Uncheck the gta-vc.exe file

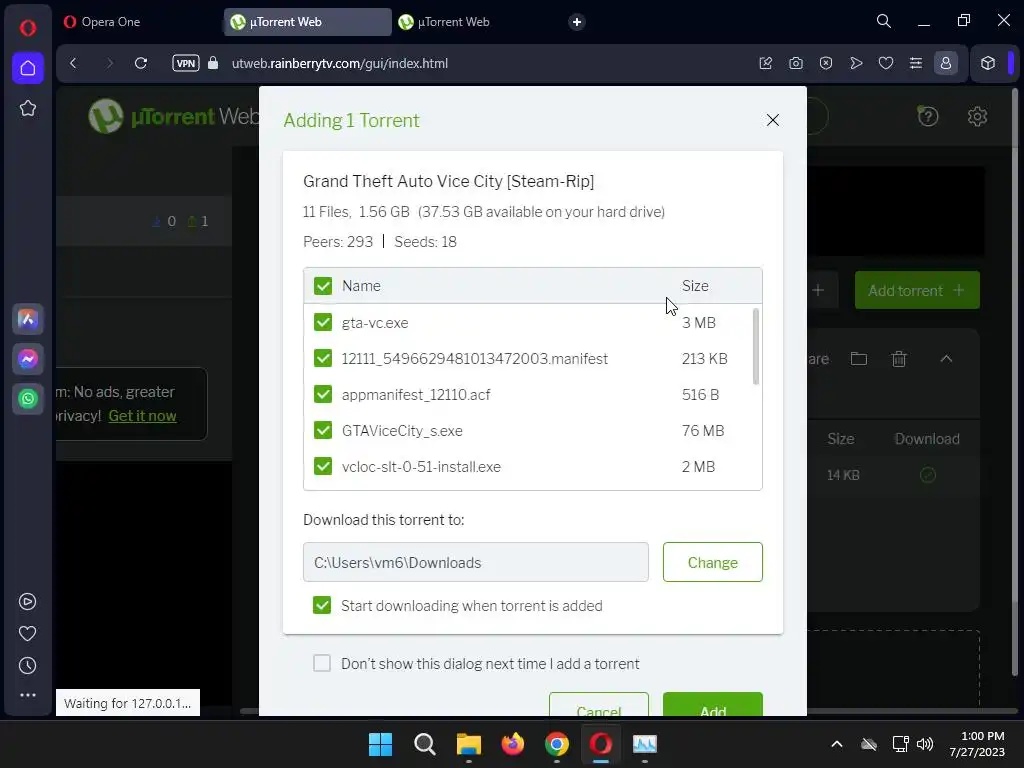tap(323, 323)
